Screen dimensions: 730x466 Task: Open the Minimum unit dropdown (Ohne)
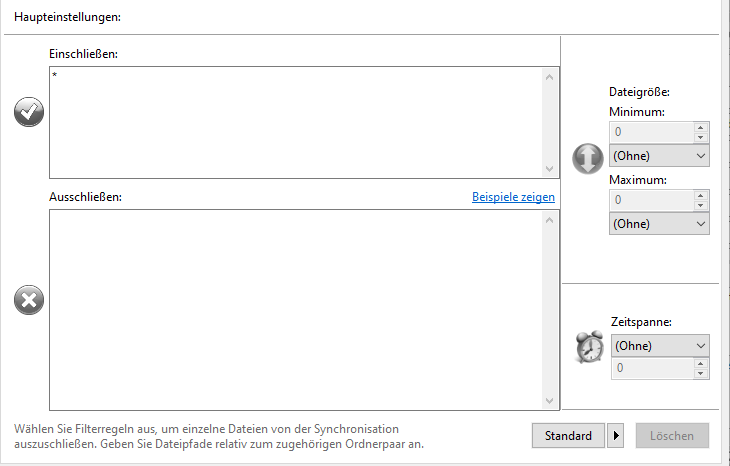(659, 155)
